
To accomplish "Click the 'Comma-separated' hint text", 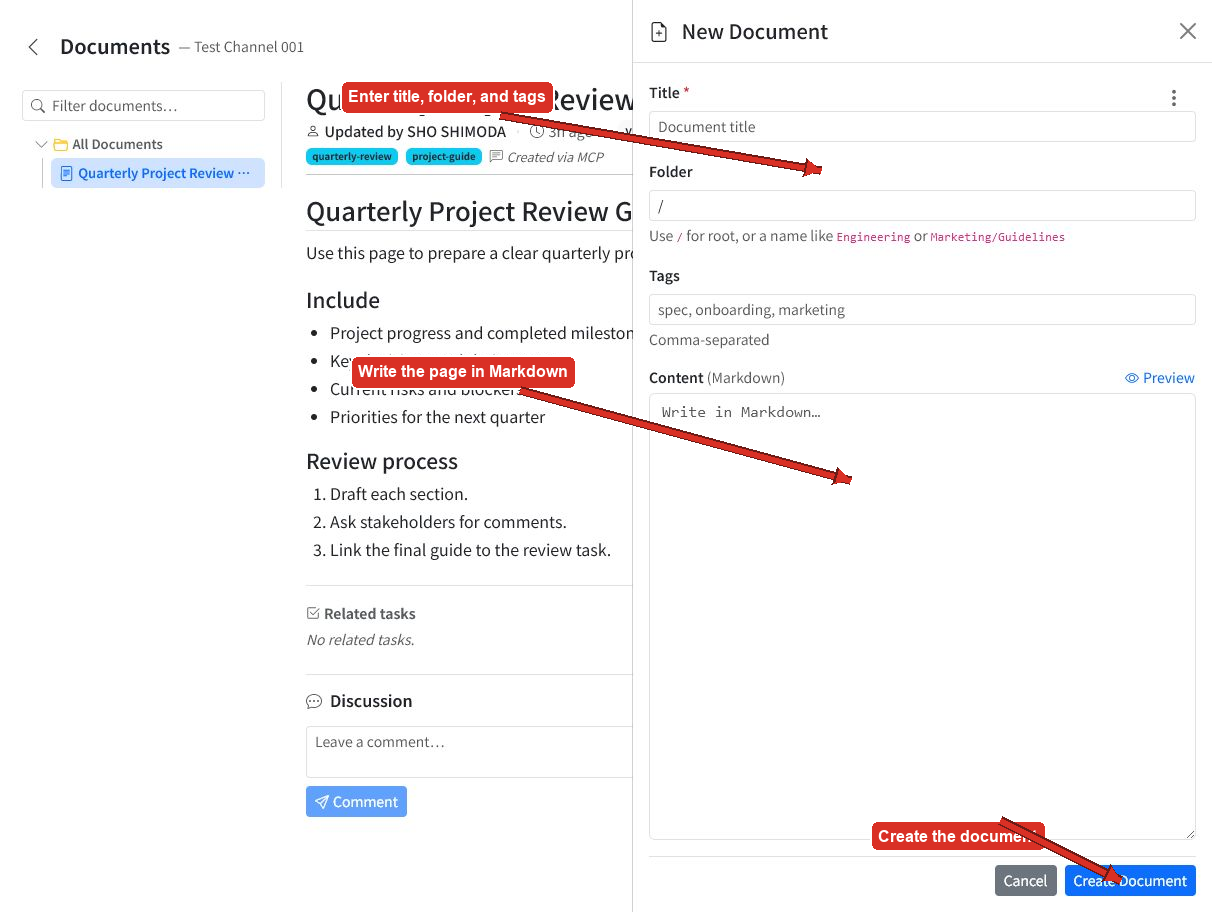I will [709, 340].
